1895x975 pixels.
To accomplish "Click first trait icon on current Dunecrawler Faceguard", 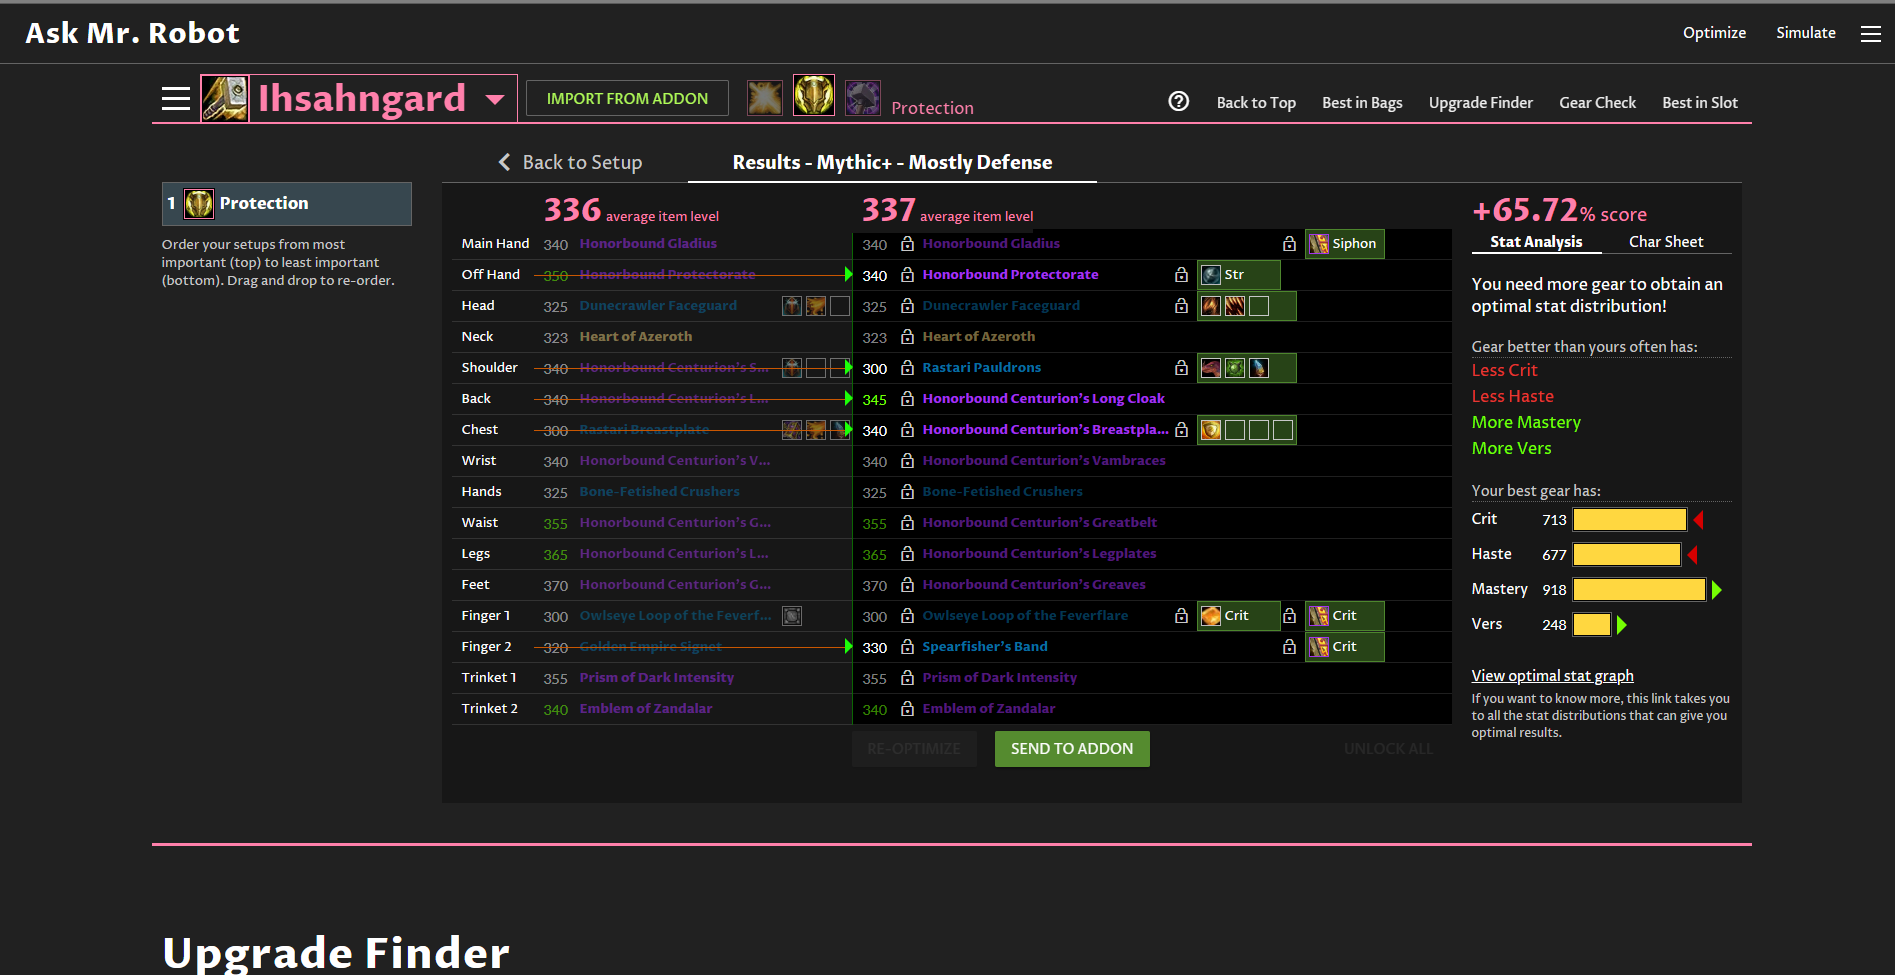I will (x=792, y=306).
